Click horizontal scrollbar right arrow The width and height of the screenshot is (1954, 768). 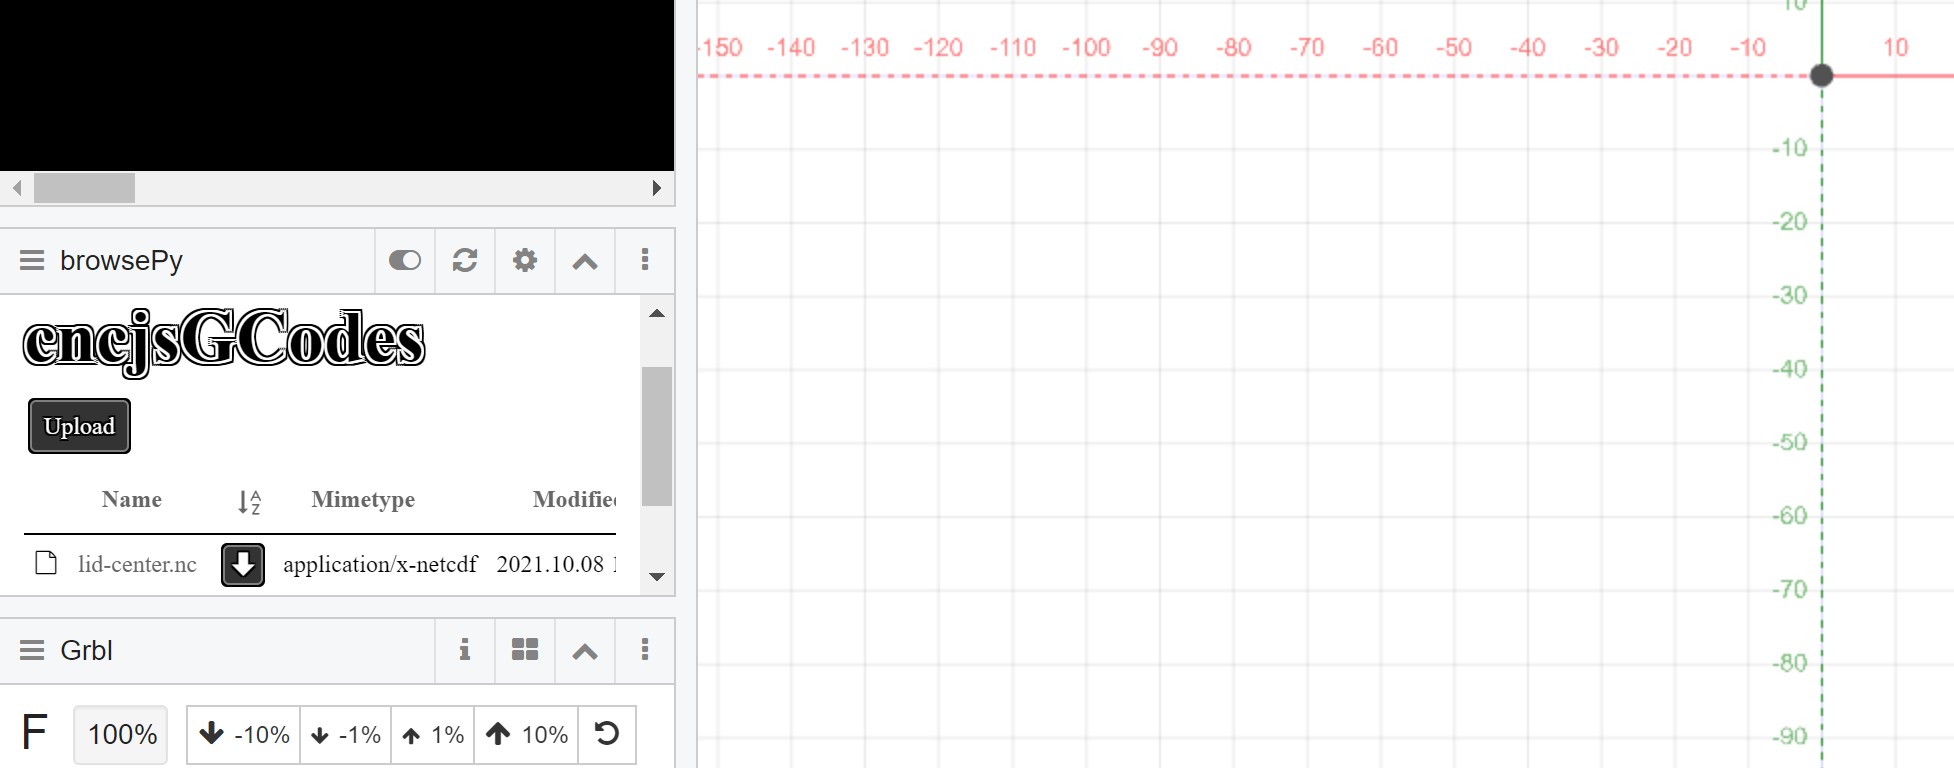[657, 188]
